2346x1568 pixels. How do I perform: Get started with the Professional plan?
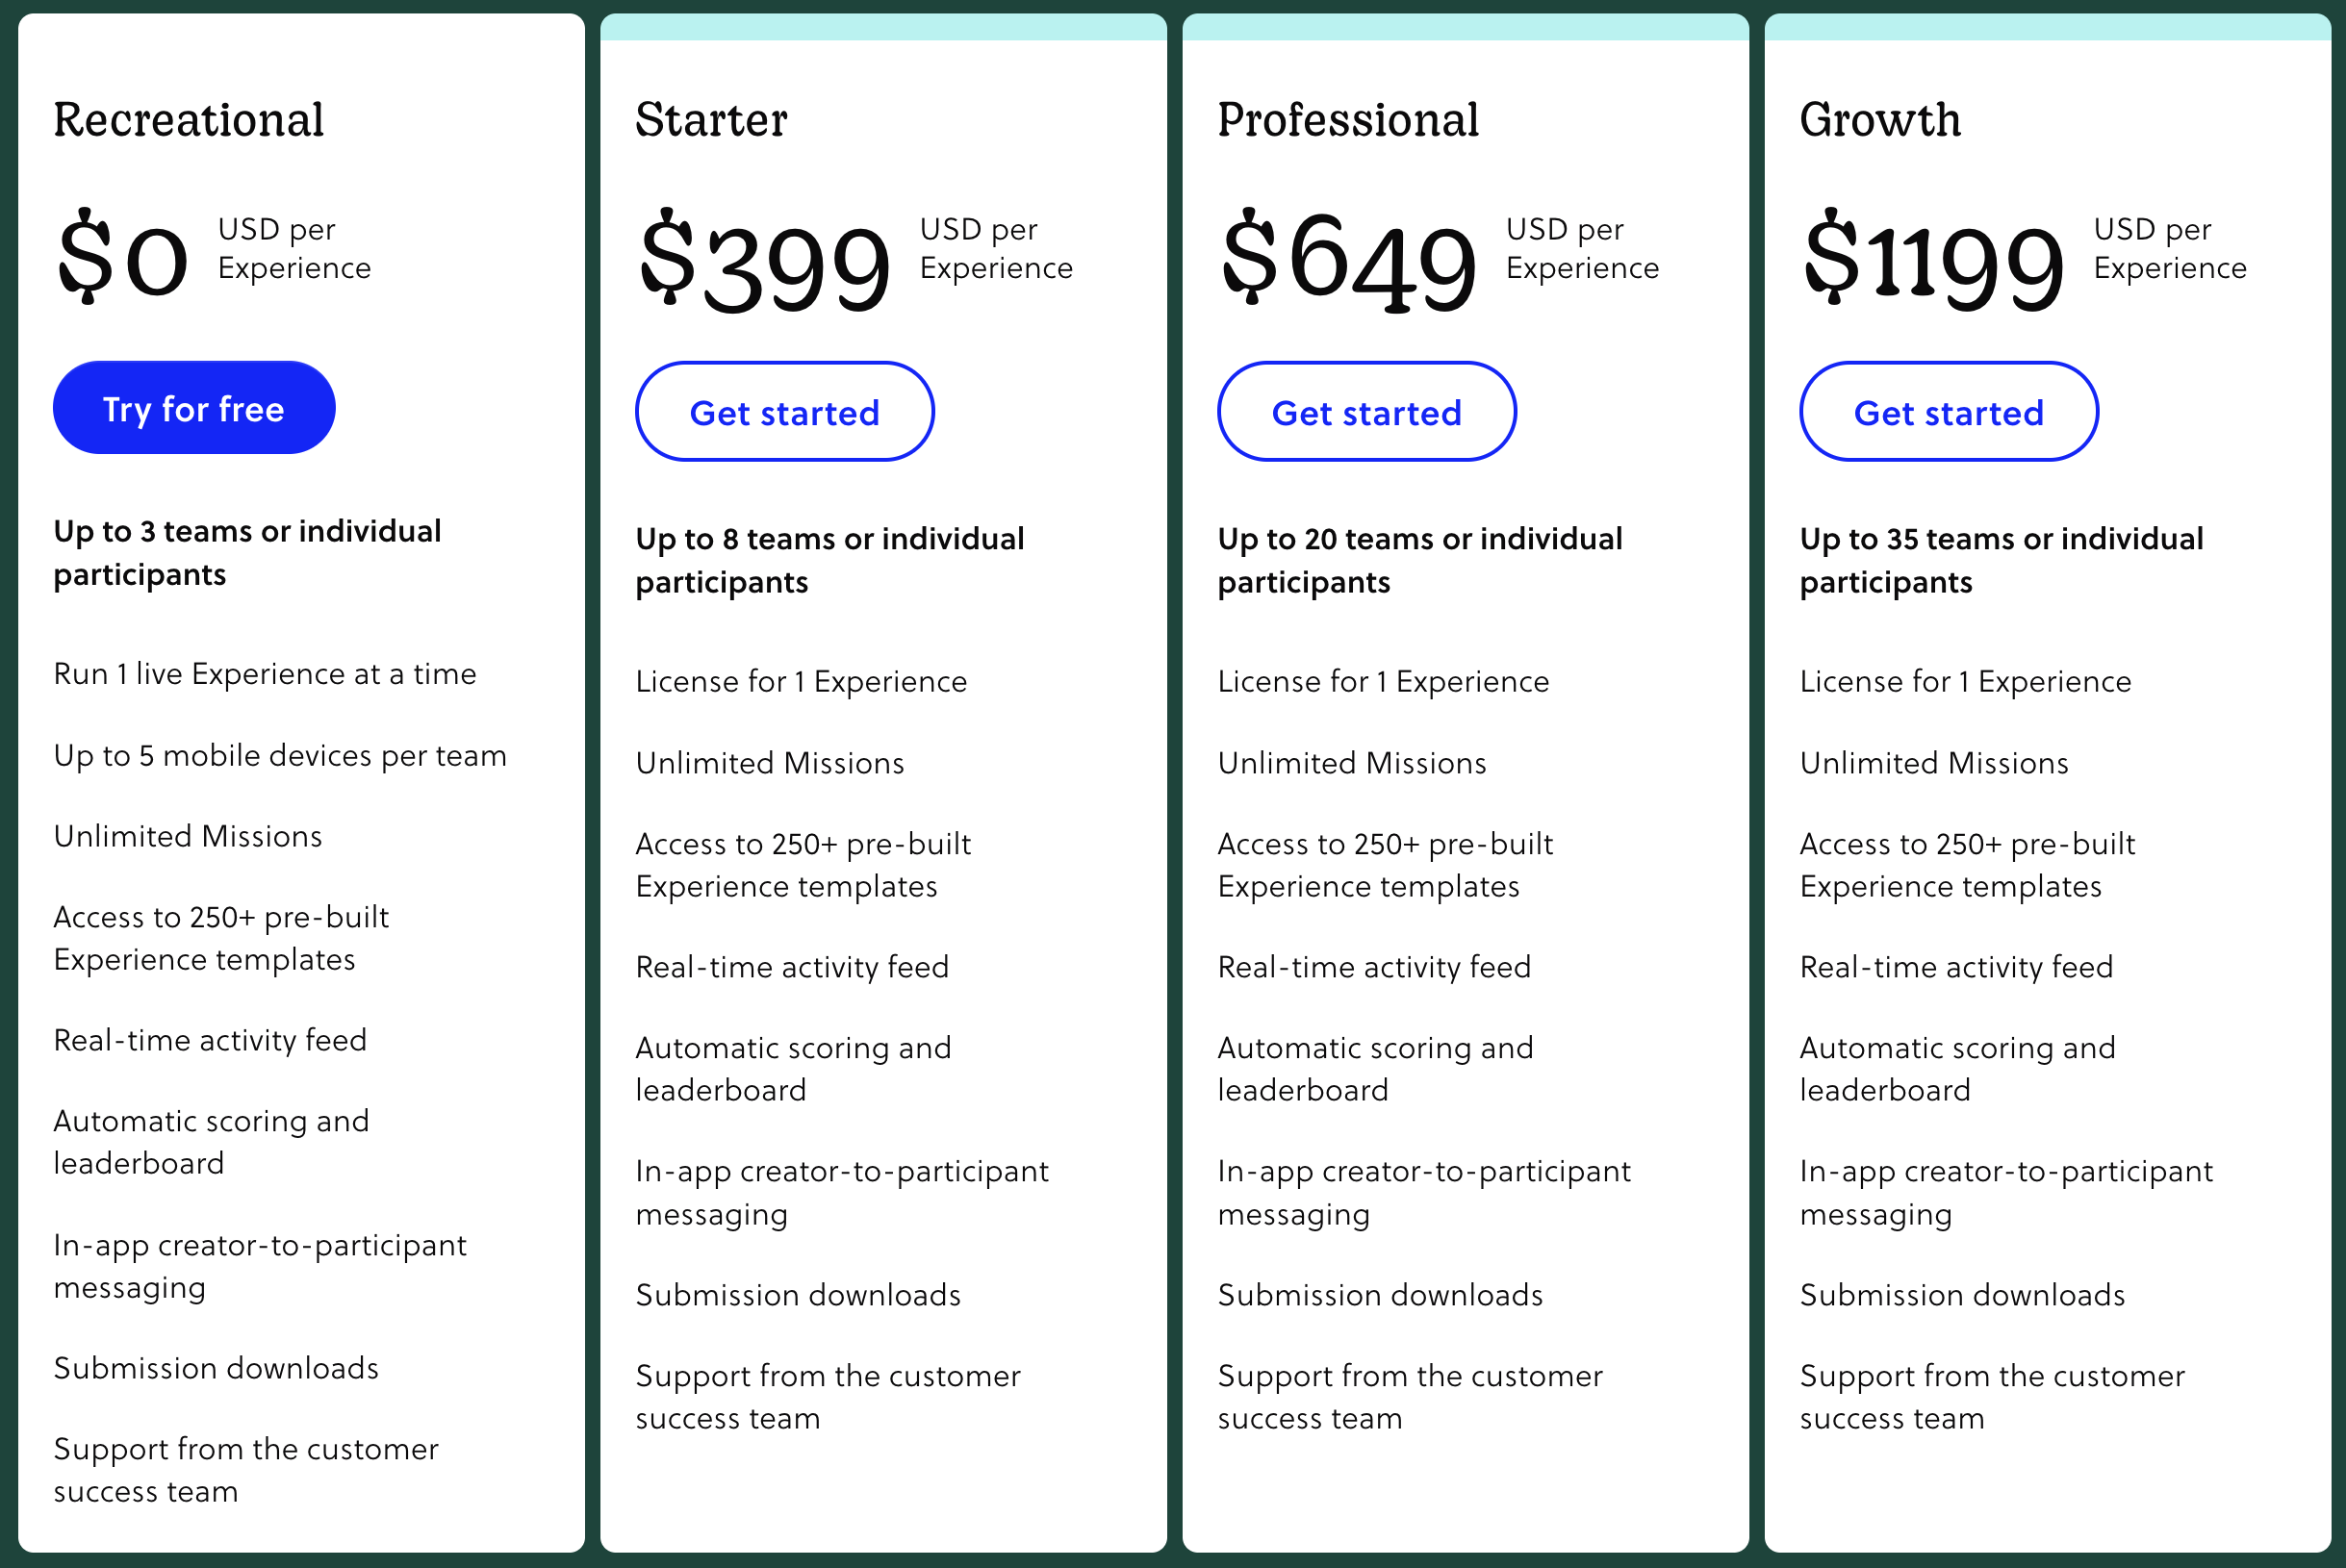tap(1366, 410)
